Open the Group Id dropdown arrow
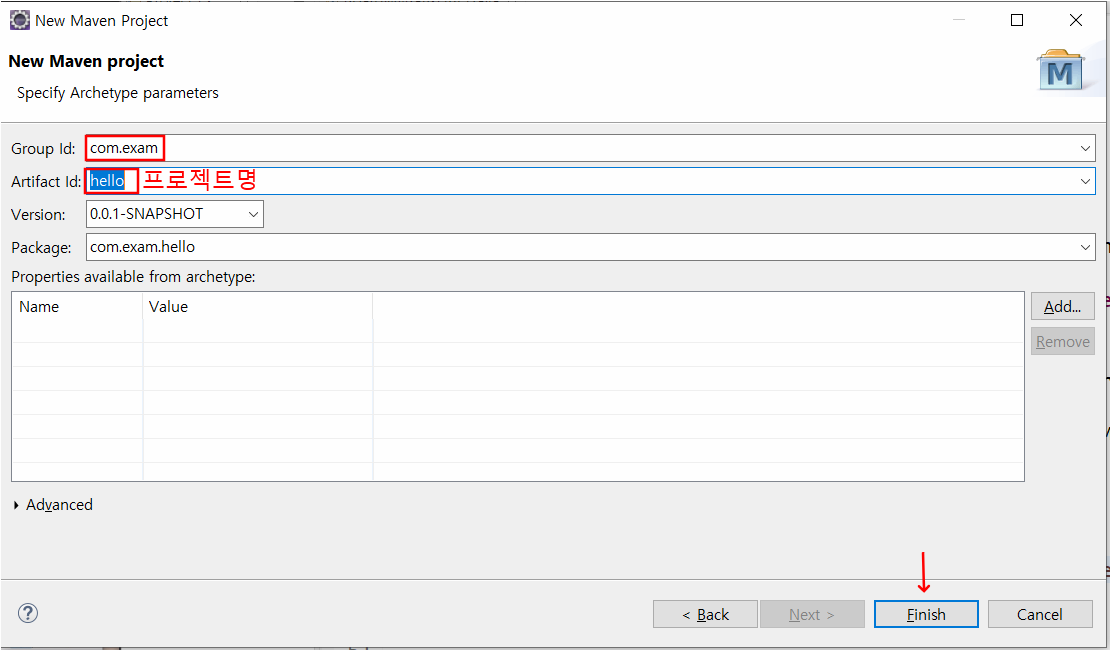Viewport: 1110px width, 650px height. pos(1085,149)
